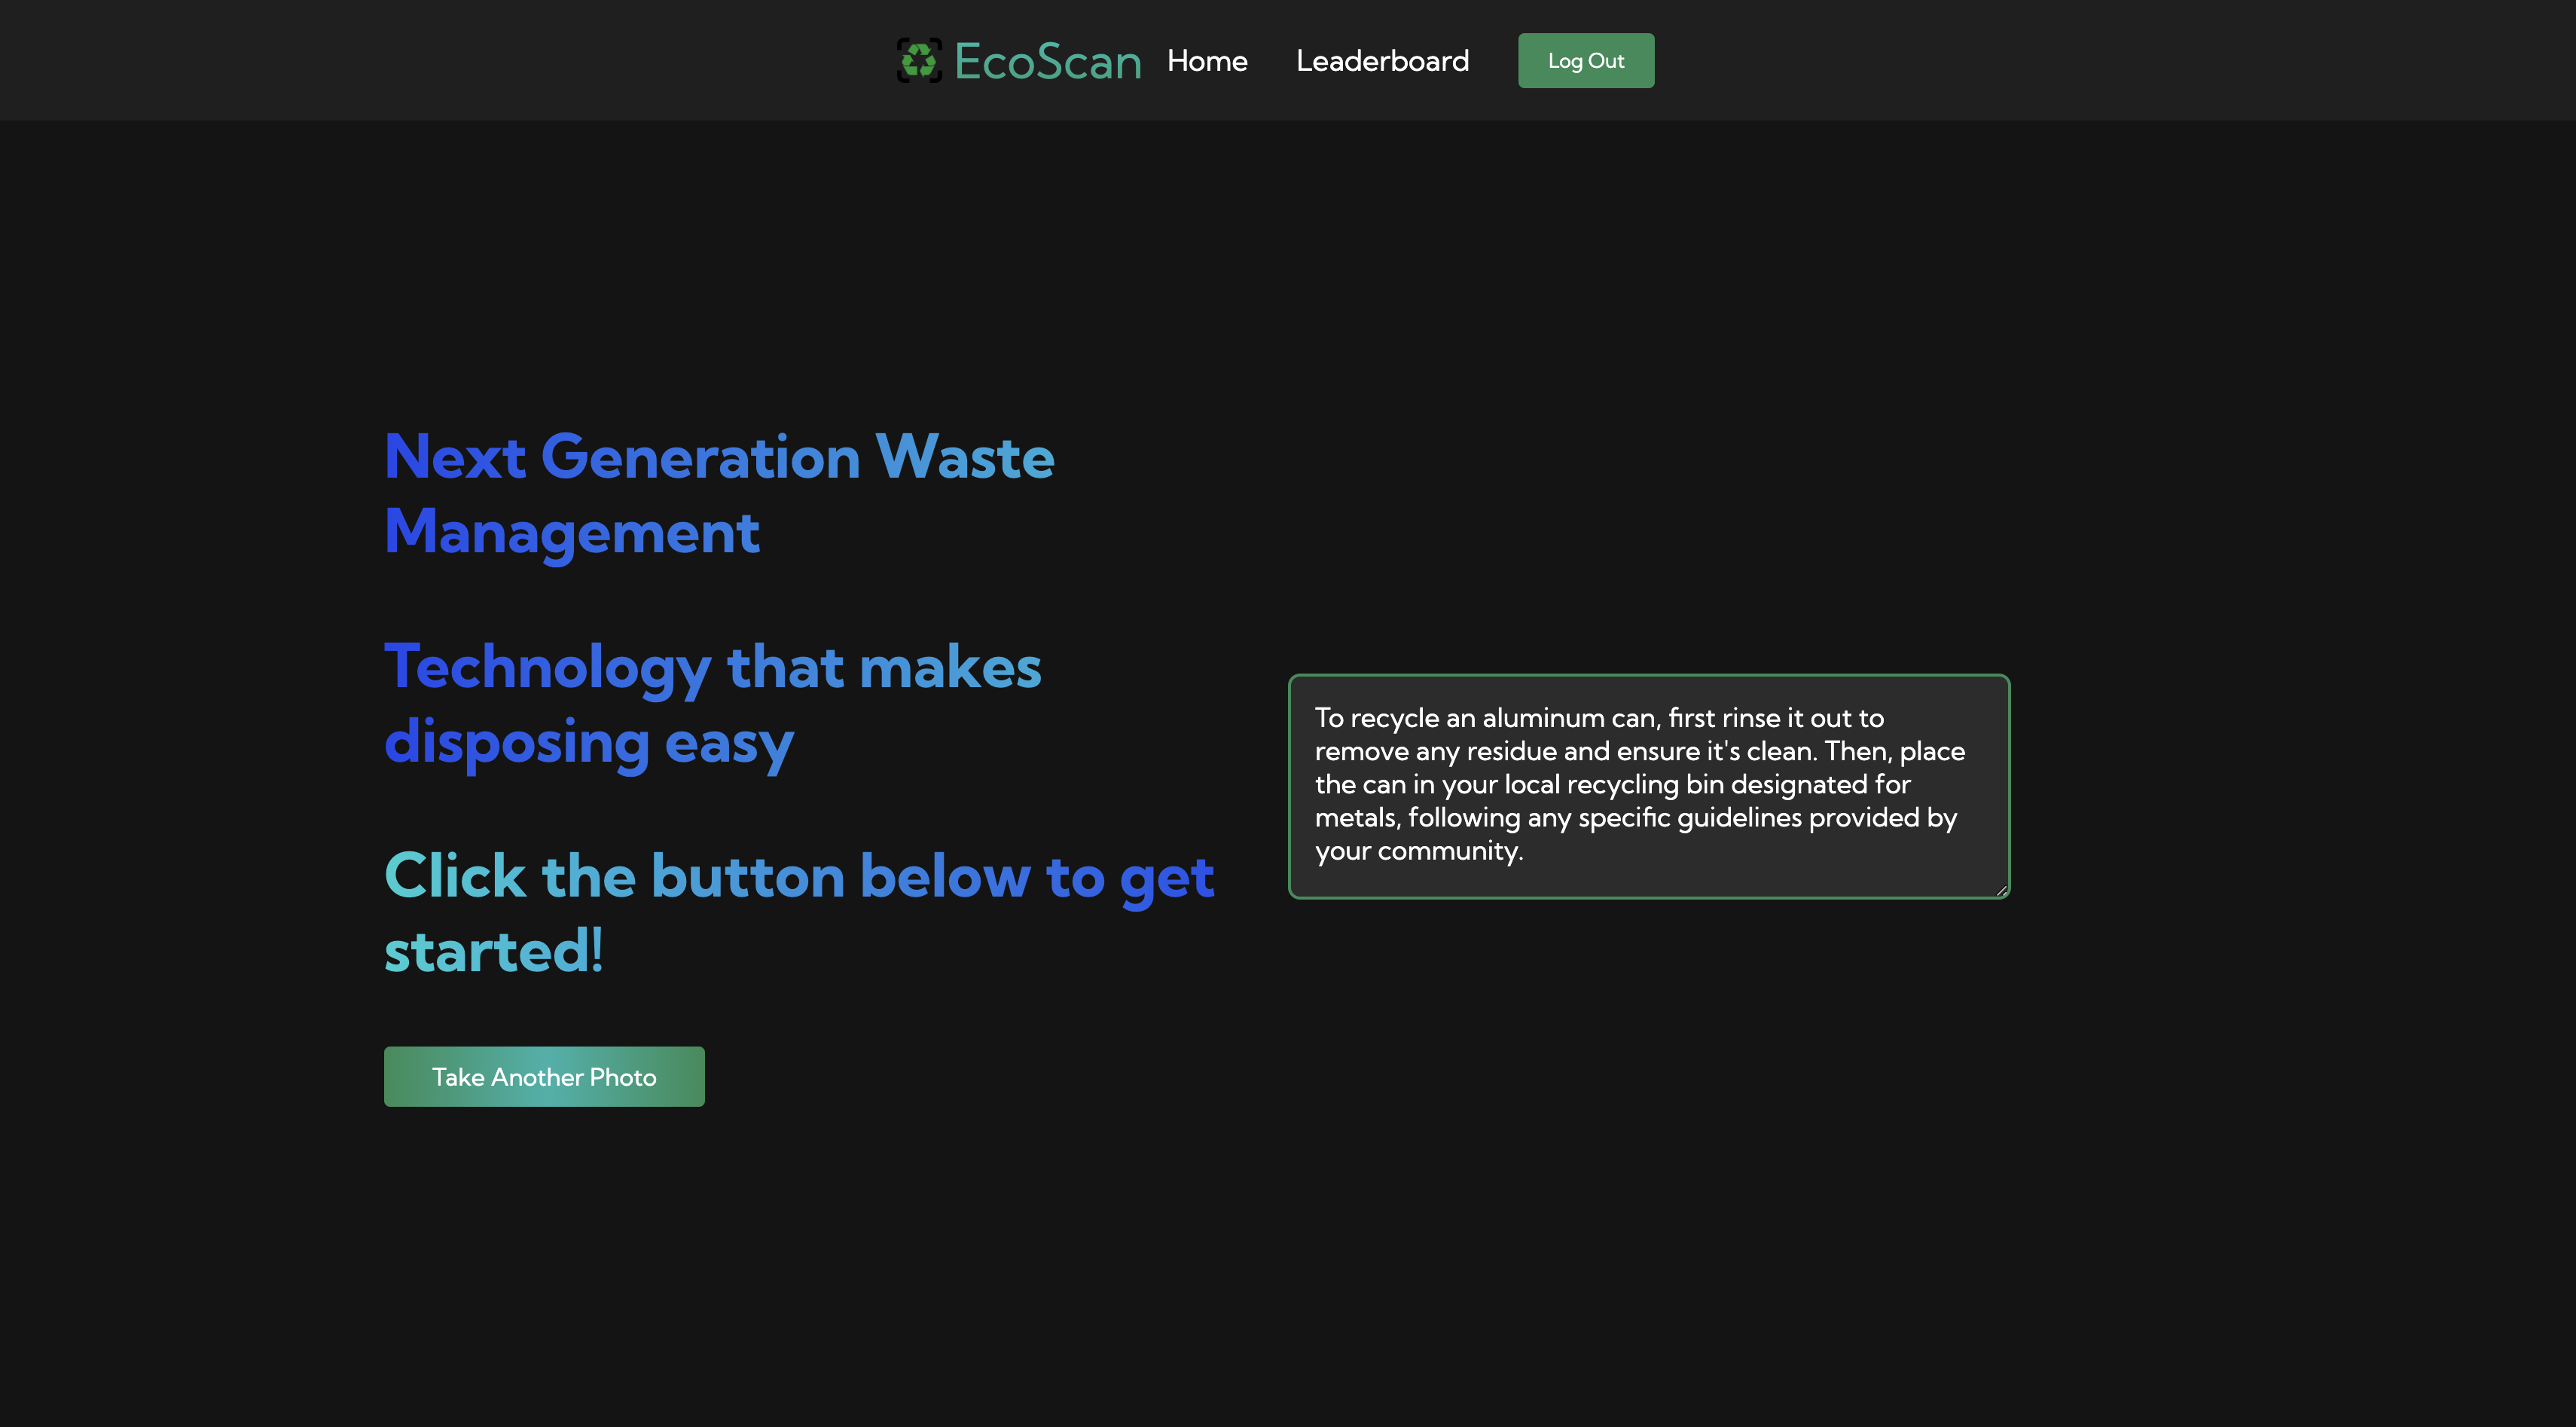Viewport: 2576px width, 1427px height.
Task: Click the word disposing in the subheading
Action: click(x=517, y=742)
